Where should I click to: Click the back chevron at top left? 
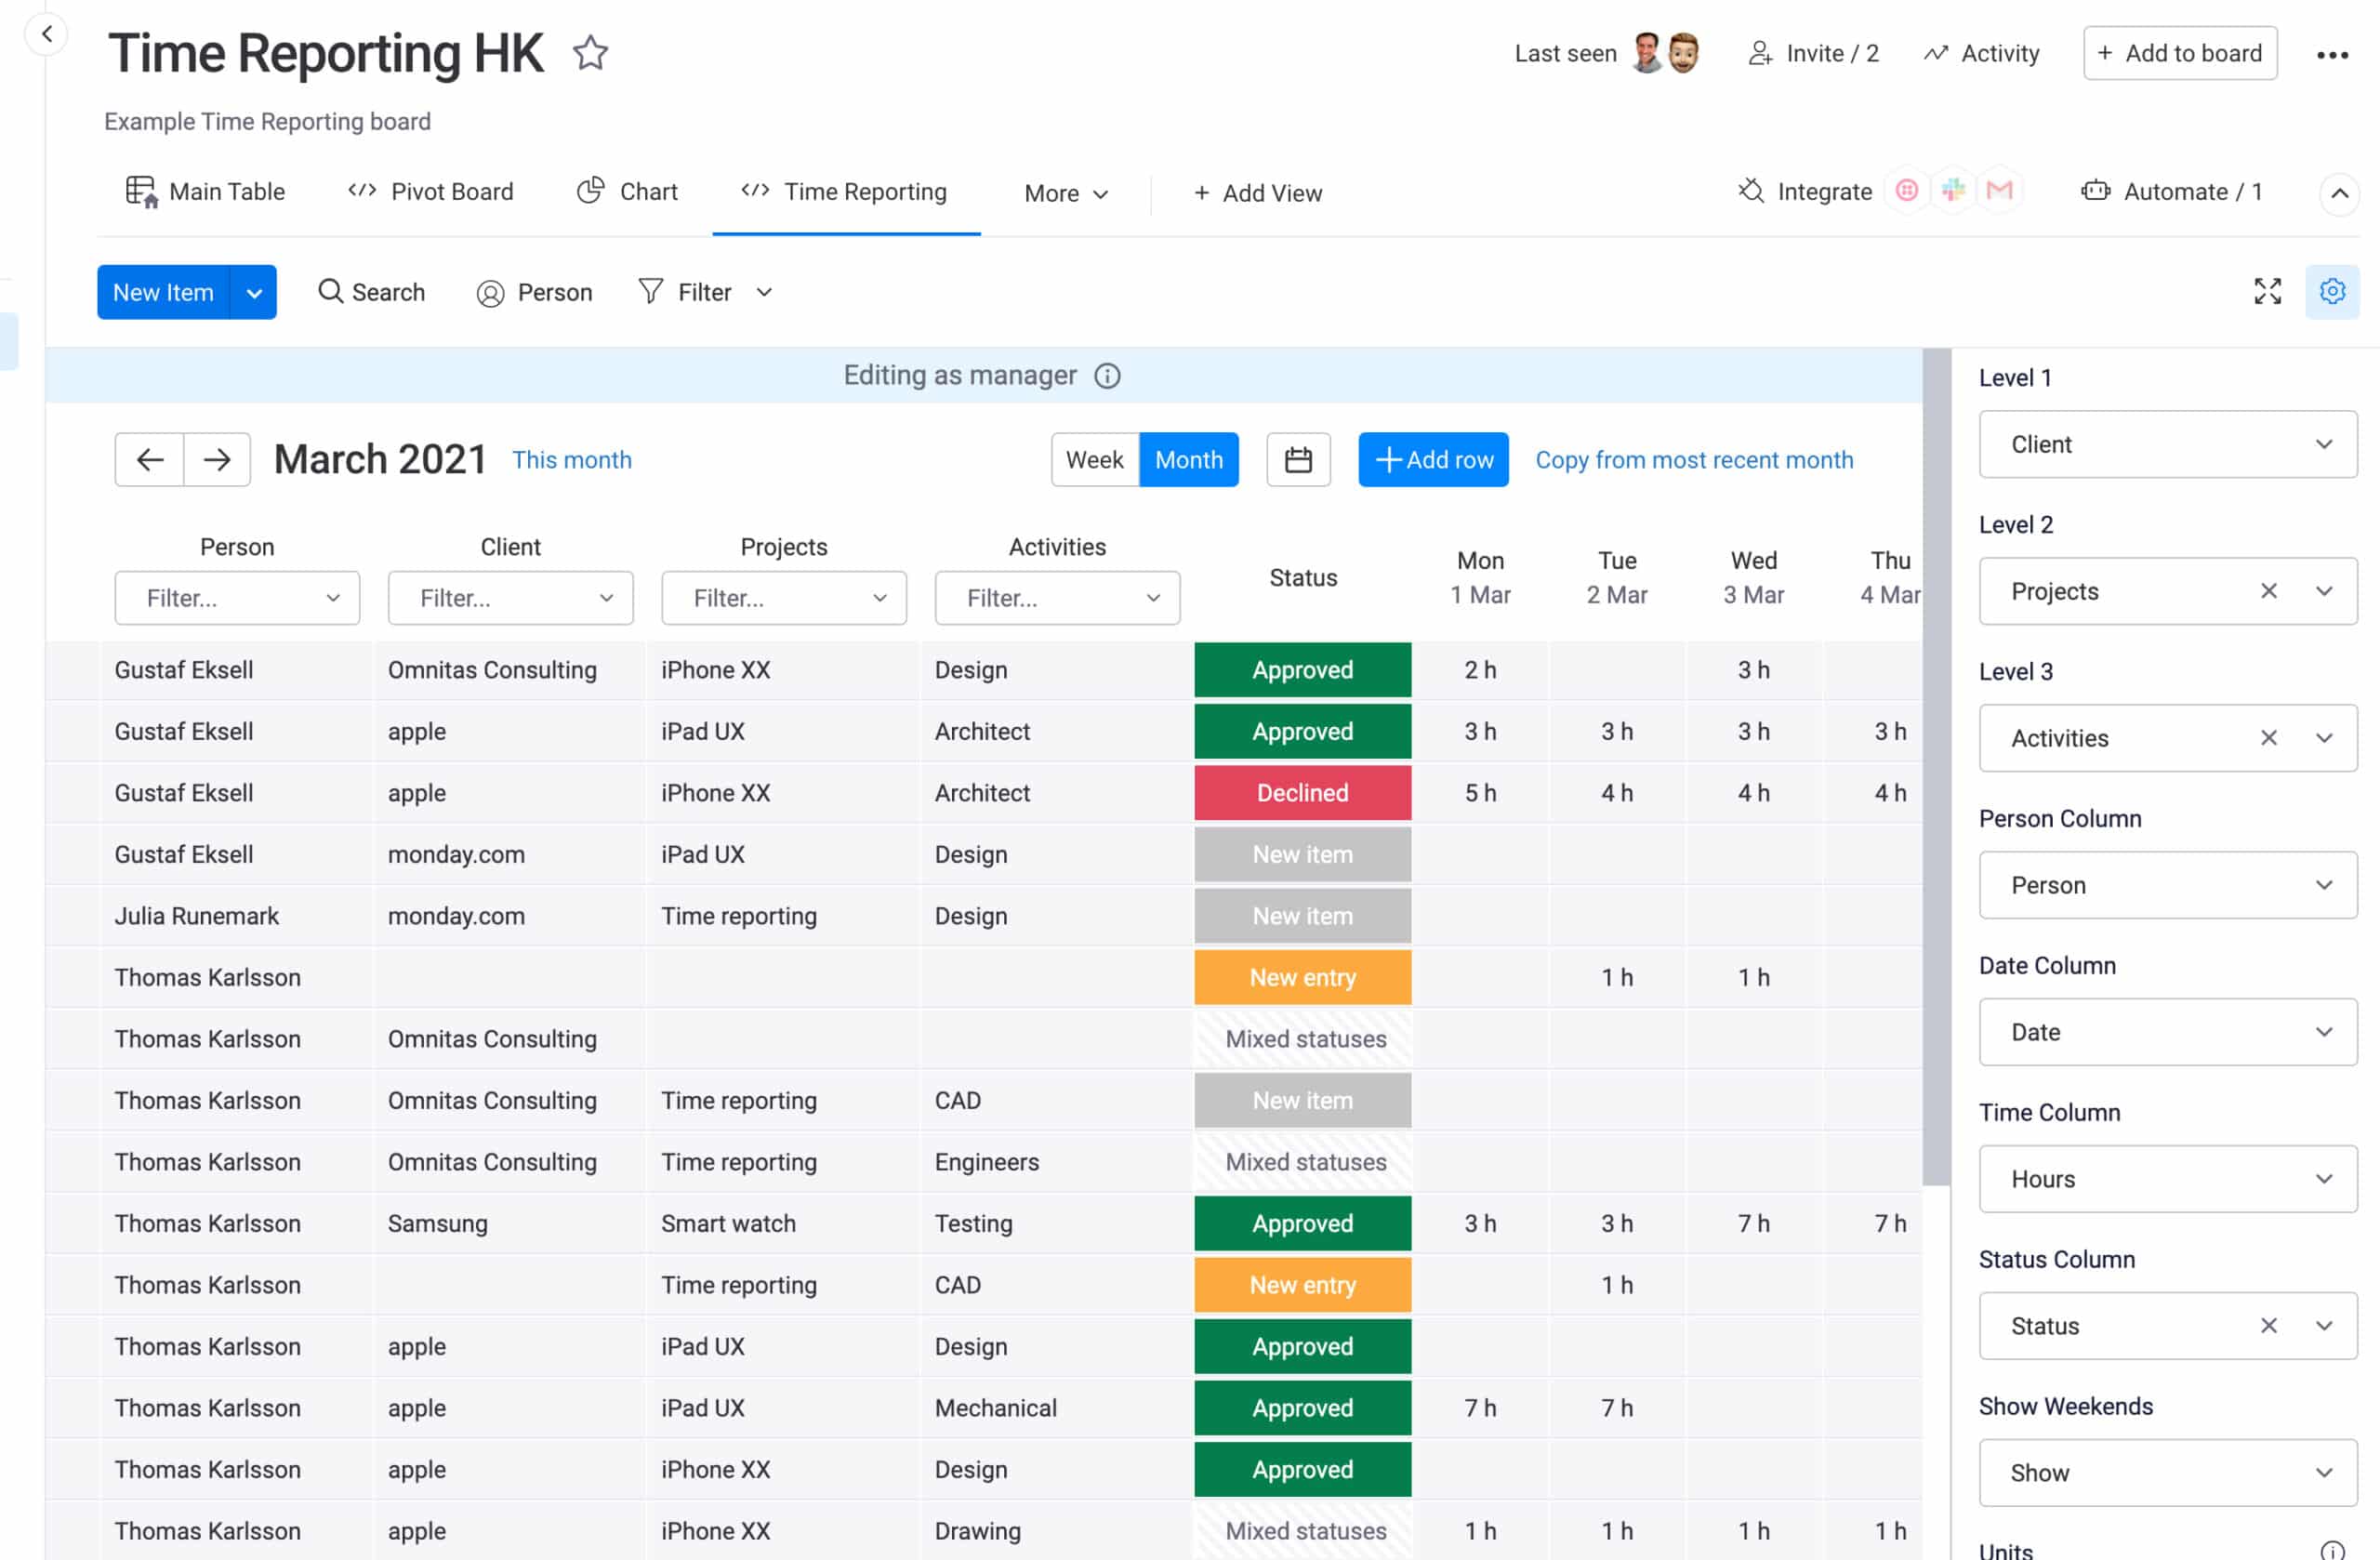[x=46, y=34]
